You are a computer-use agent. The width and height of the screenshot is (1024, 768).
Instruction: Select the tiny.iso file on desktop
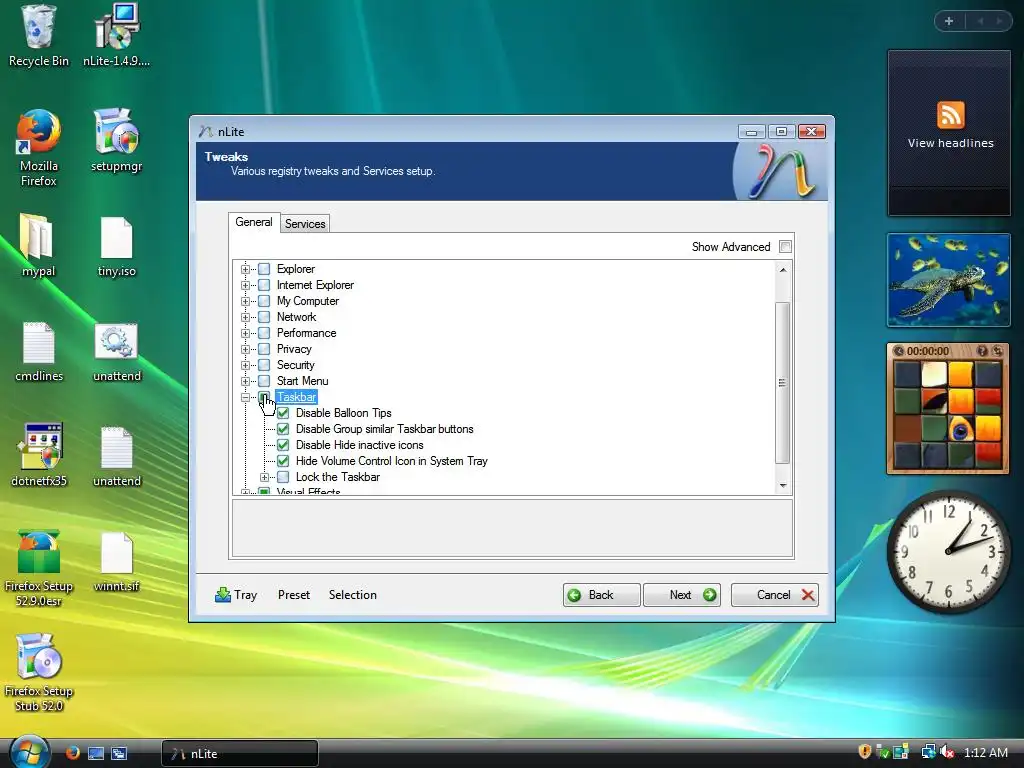(x=116, y=246)
